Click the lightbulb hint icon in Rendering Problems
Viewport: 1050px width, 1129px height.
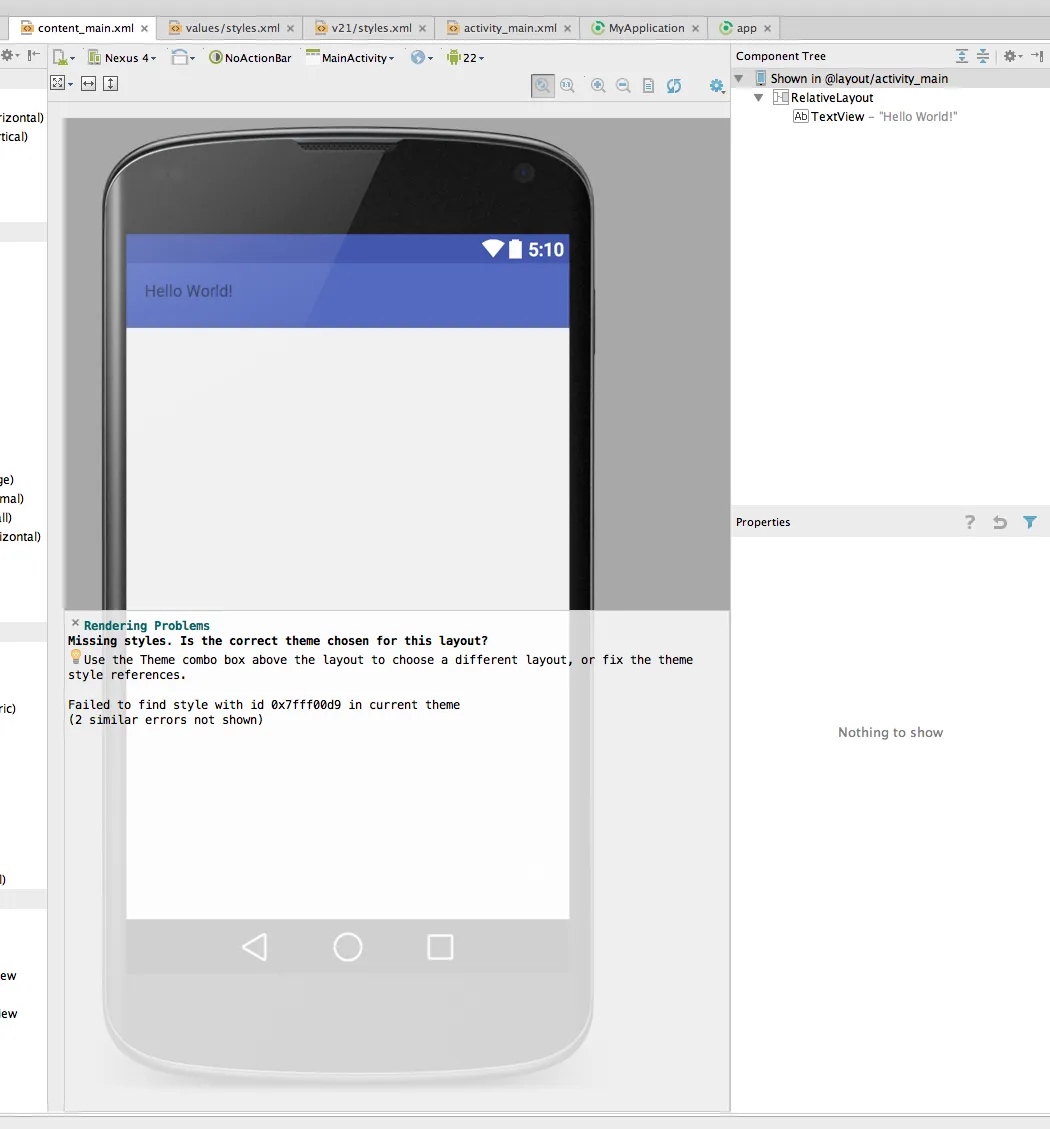[76, 657]
